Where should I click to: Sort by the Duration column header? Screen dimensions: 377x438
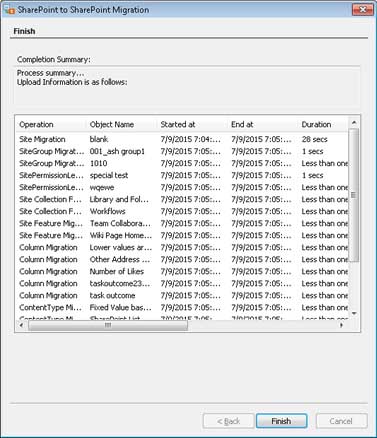tap(316, 125)
